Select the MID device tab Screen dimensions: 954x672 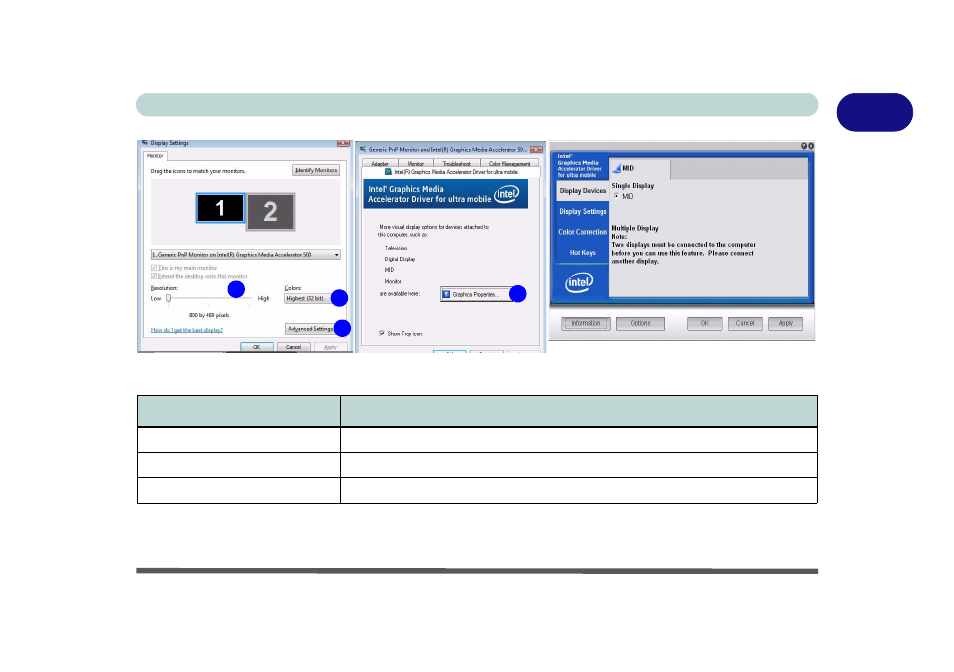tap(640, 168)
